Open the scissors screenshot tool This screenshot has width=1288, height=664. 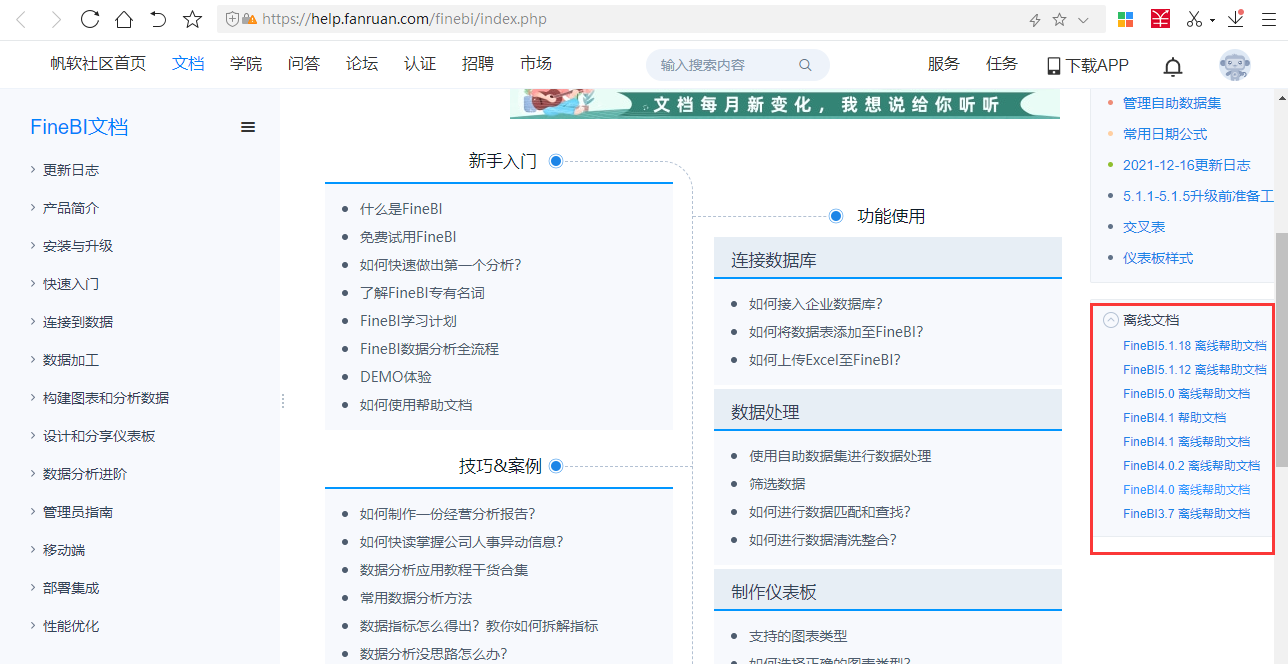pos(1194,19)
